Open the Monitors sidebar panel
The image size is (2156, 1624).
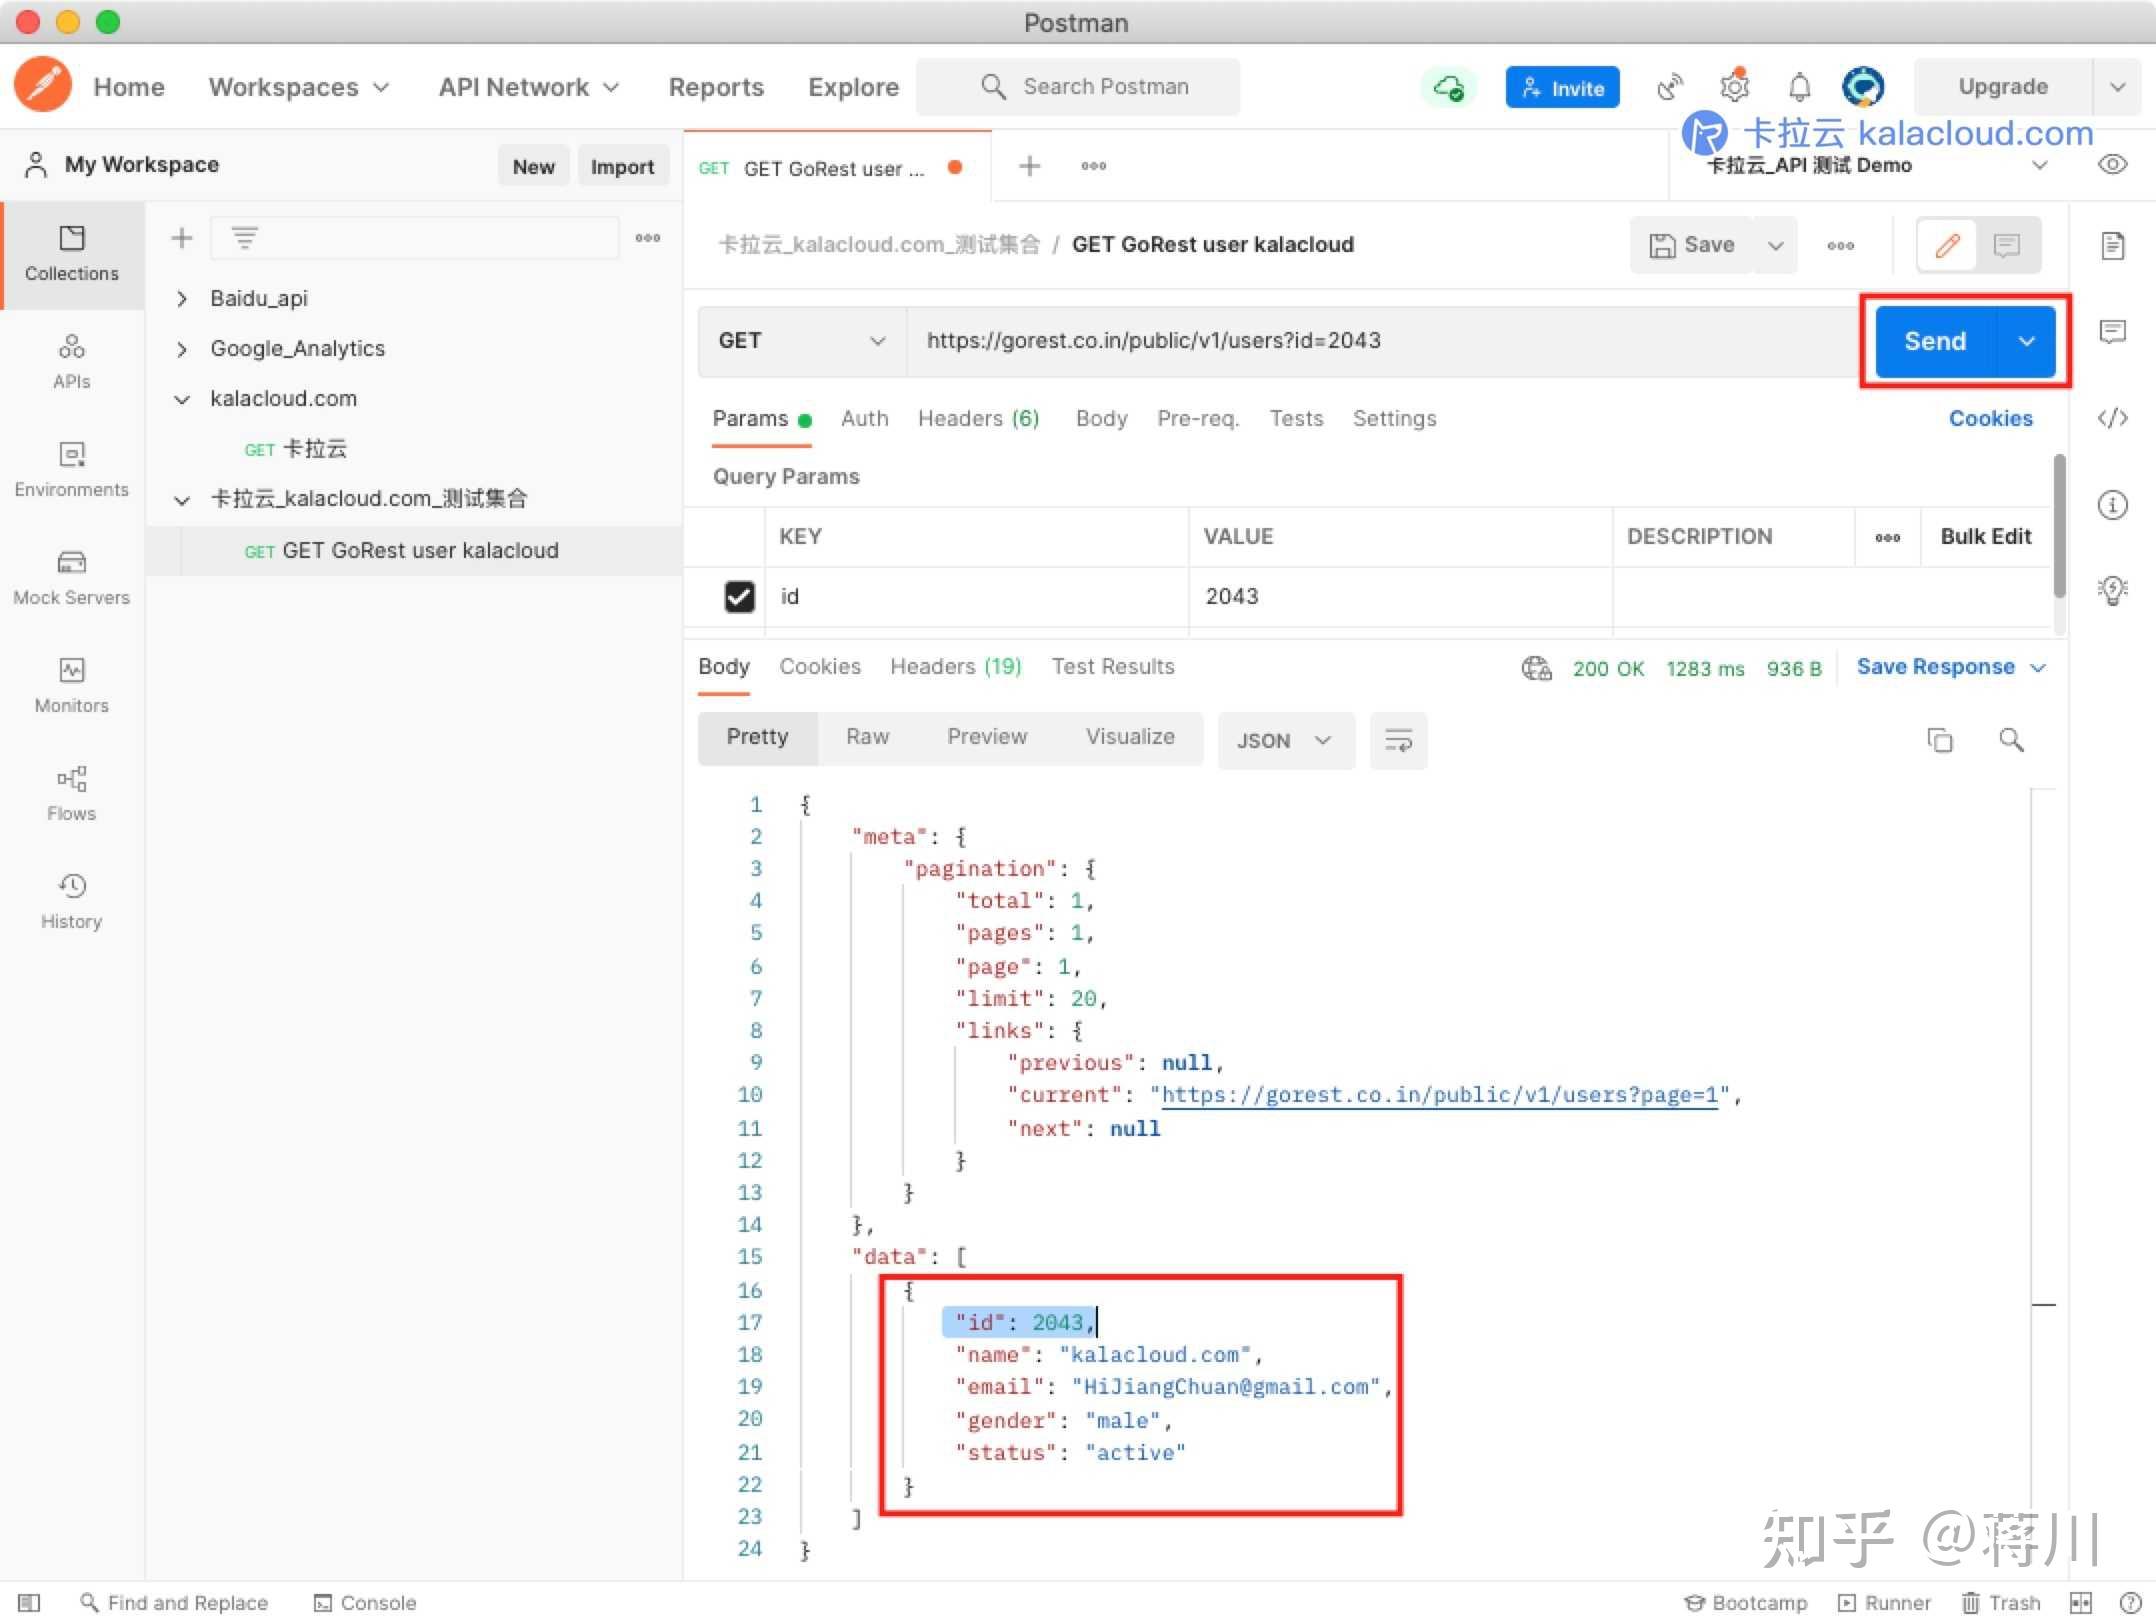(71, 686)
